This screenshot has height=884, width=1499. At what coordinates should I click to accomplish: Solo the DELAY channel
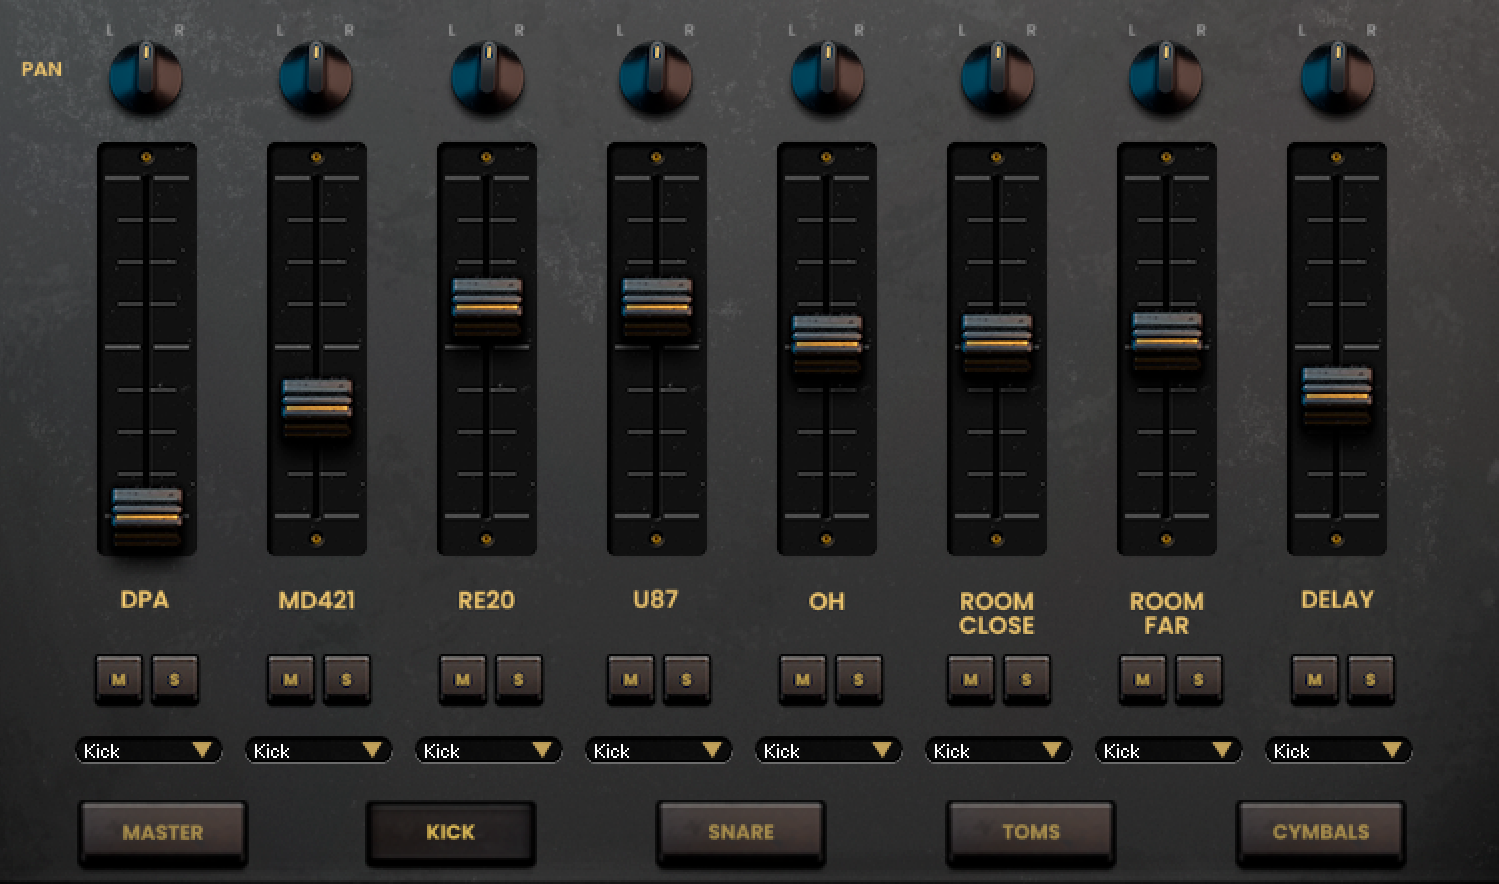(1371, 679)
